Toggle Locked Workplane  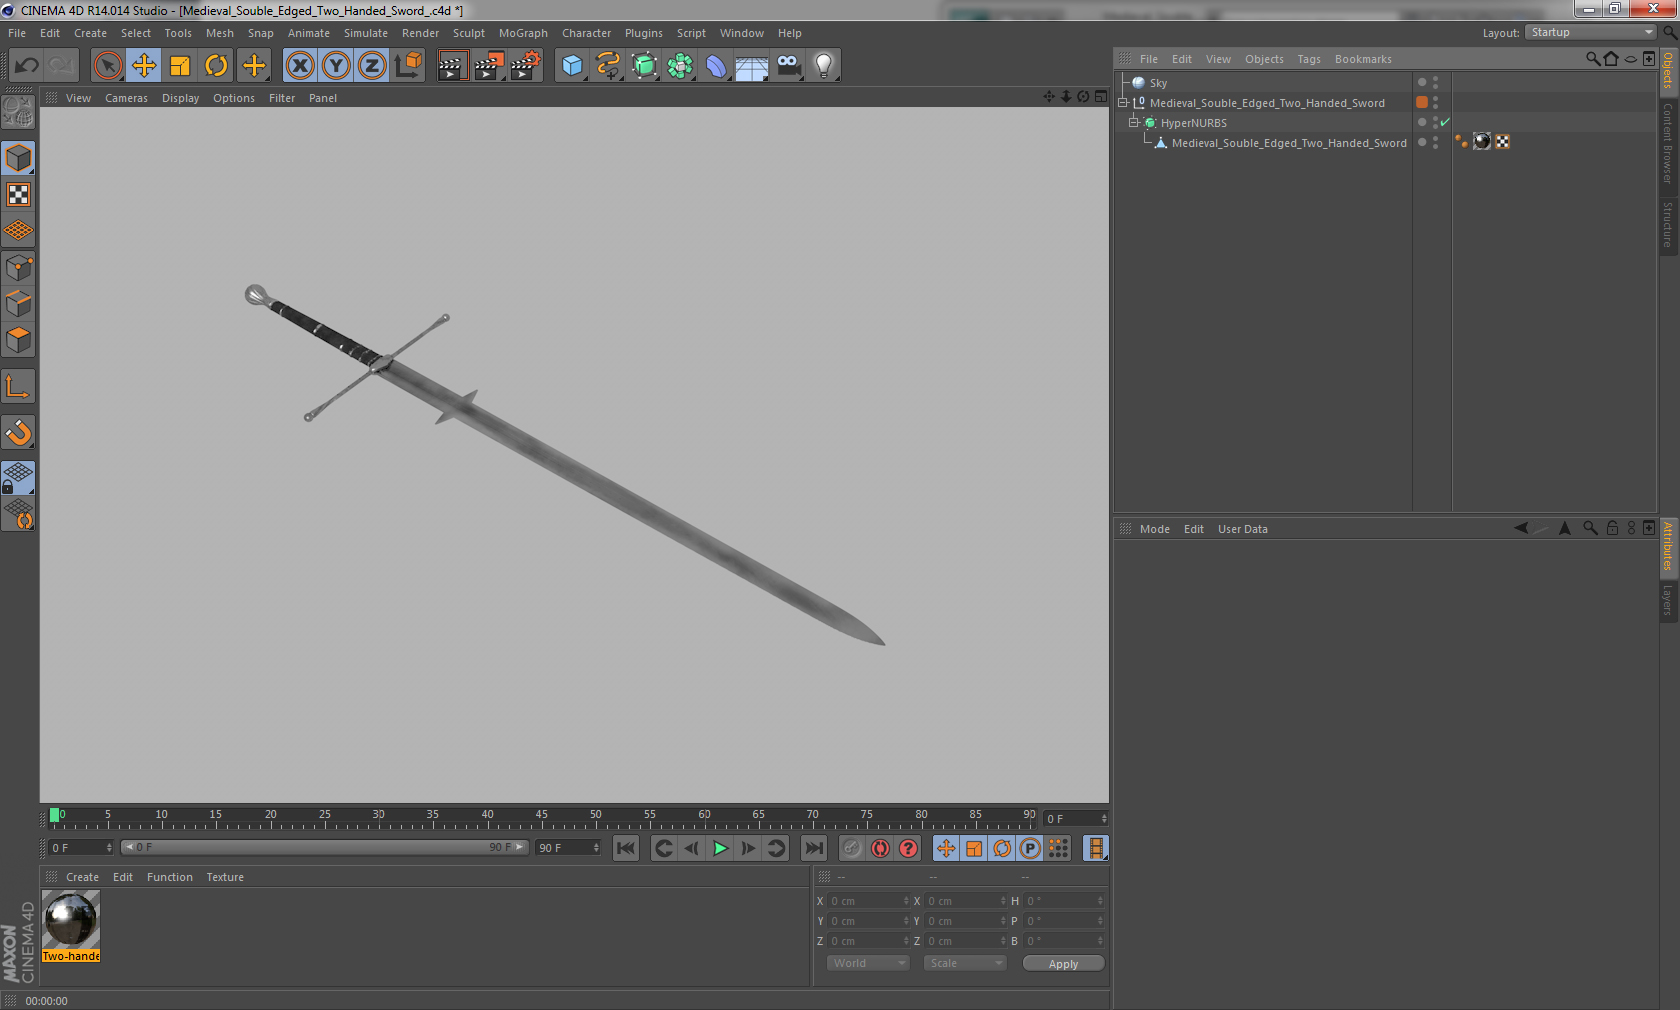(x=18, y=477)
